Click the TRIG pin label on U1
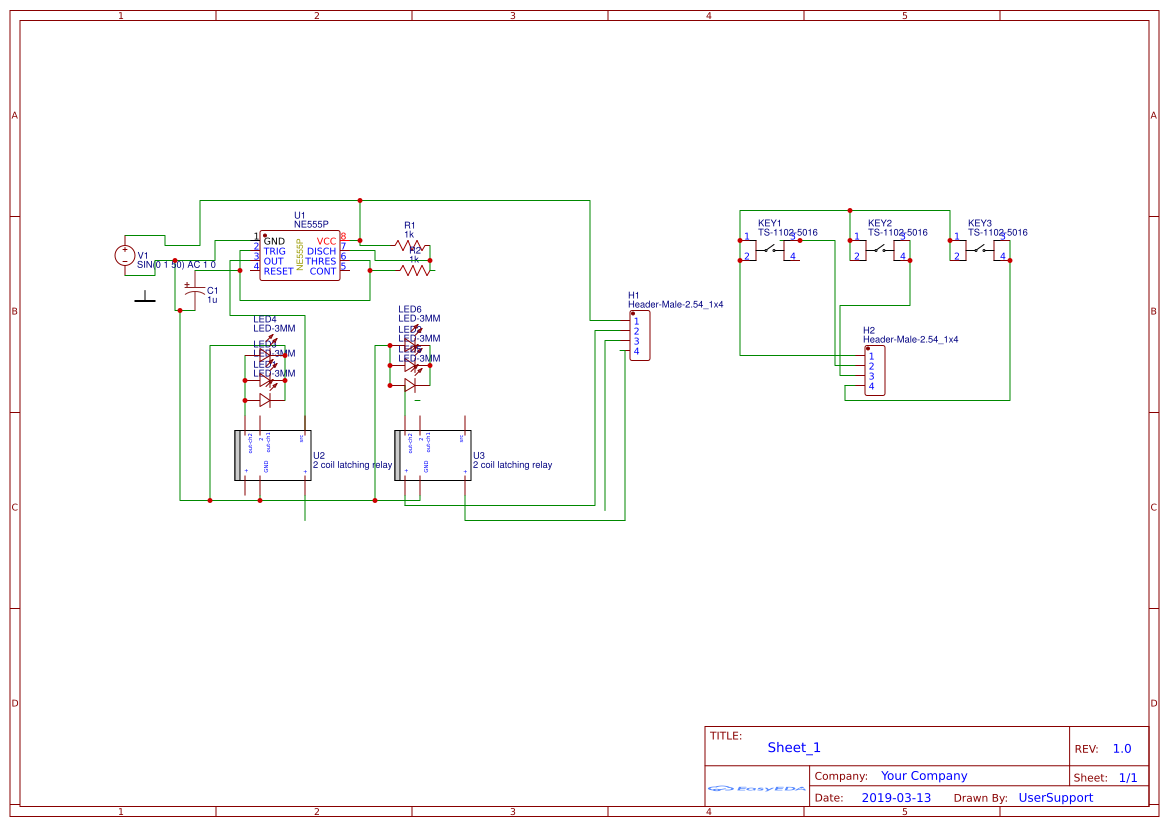Image resolution: width=1169 pixels, height=827 pixels. coord(274,251)
